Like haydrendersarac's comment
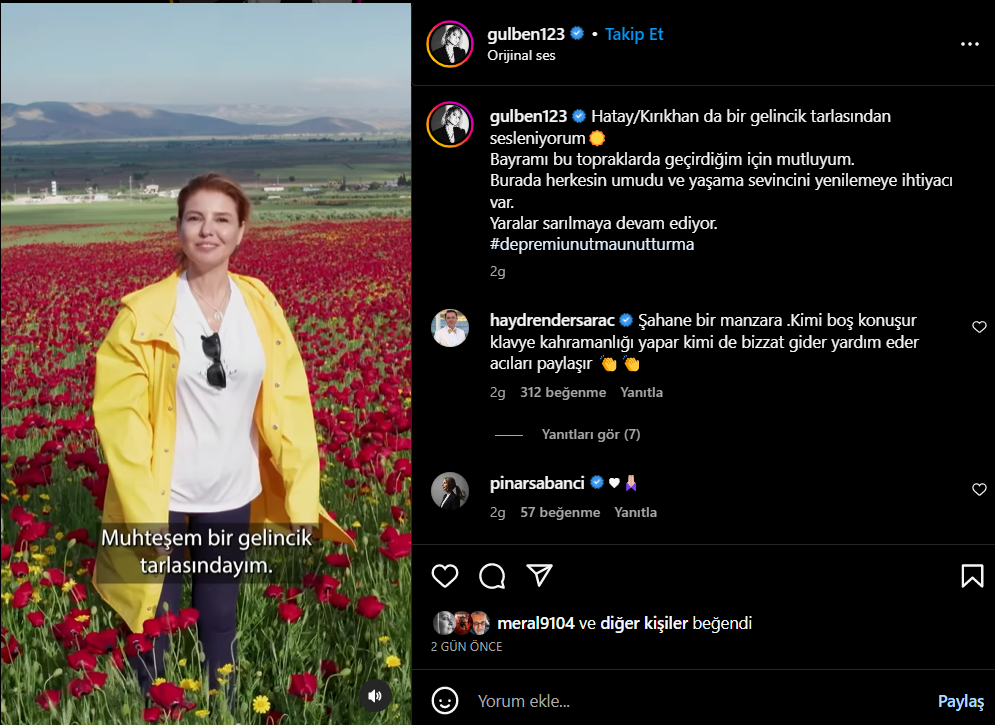This screenshot has width=995, height=725. point(979,327)
